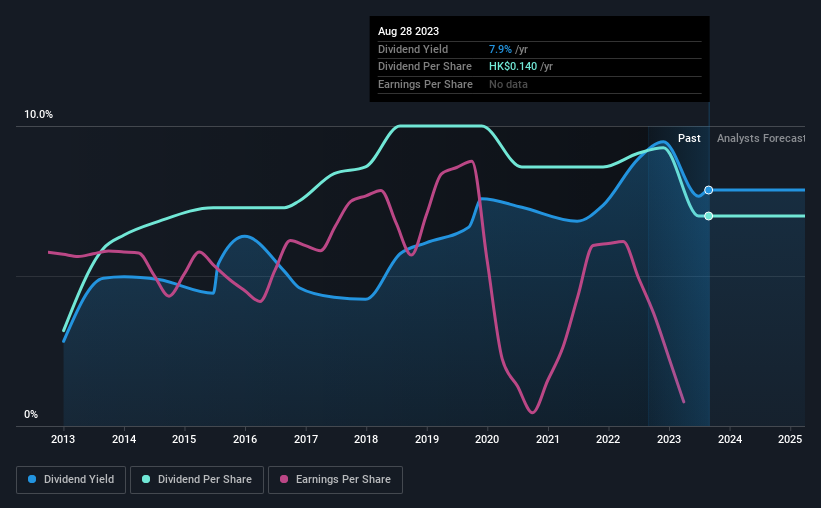Select the 2013 x-axis label
The image size is (821, 508).
(x=63, y=439)
